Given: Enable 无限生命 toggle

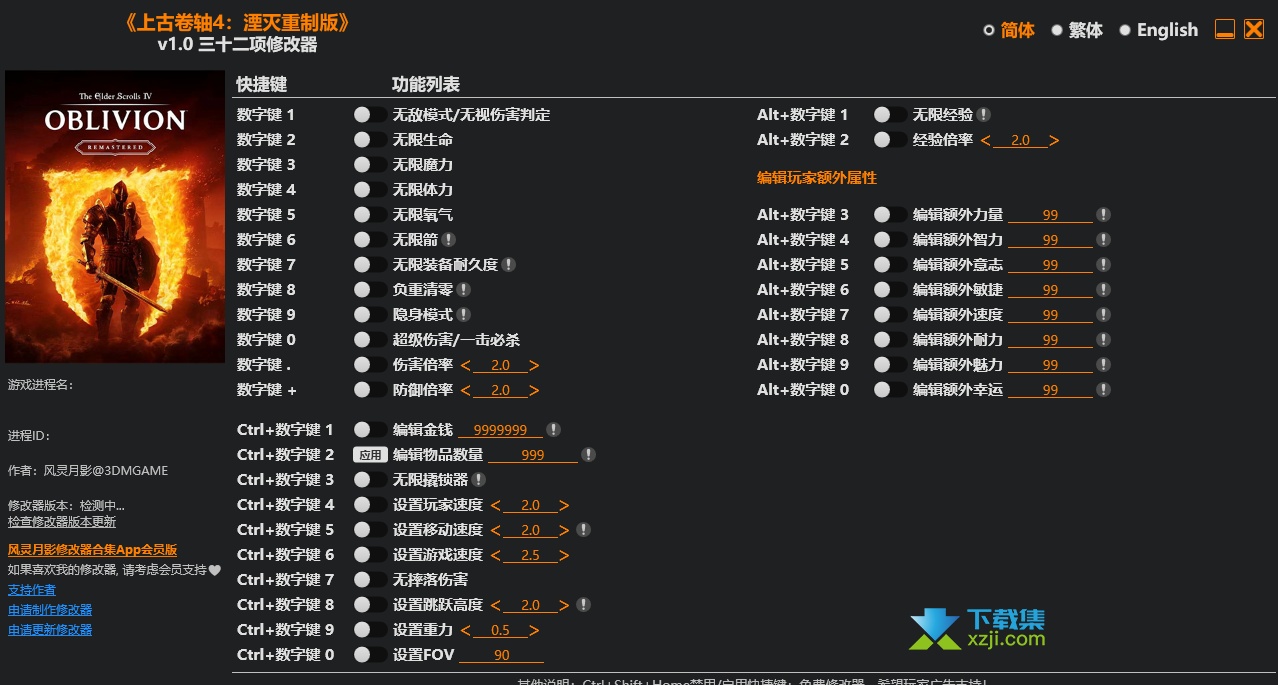Looking at the screenshot, I should point(370,140).
